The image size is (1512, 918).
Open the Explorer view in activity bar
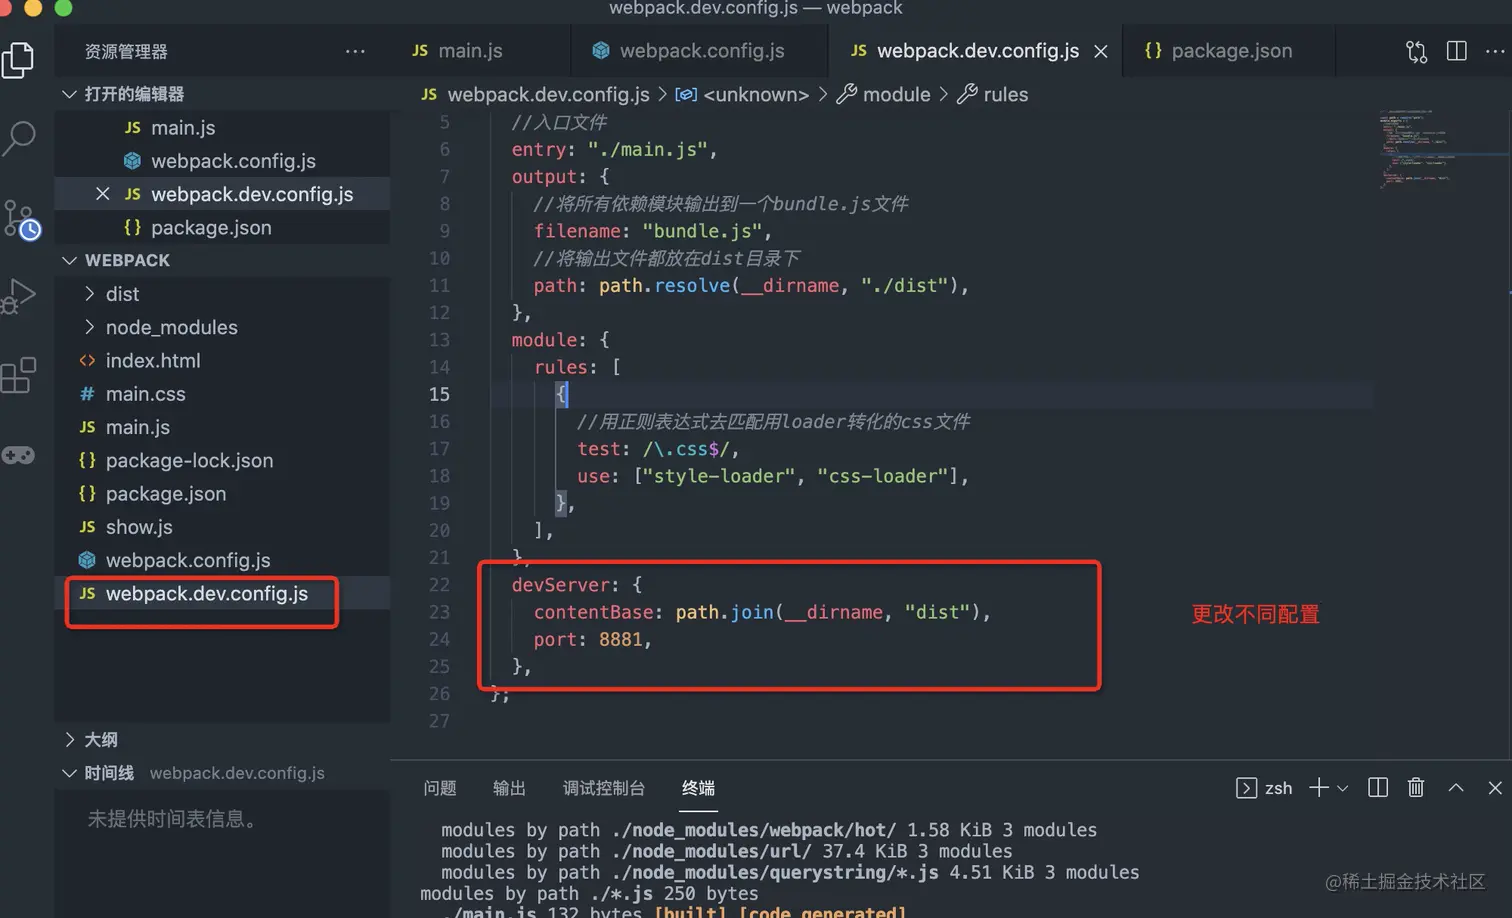[18, 60]
